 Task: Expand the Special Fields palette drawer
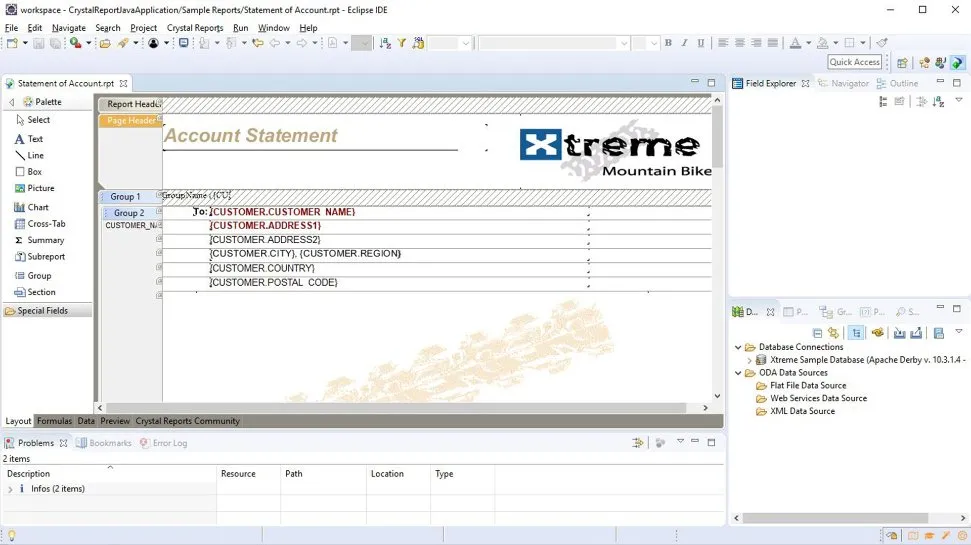point(47,311)
